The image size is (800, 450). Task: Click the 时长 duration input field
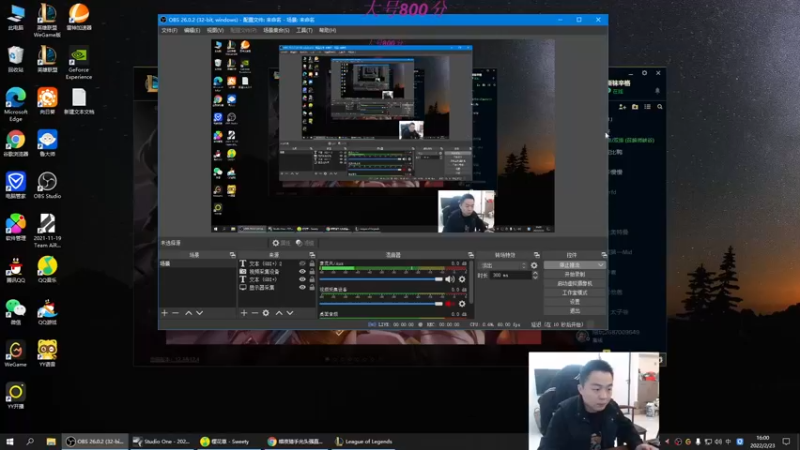pyautogui.click(x=510, y=275)
